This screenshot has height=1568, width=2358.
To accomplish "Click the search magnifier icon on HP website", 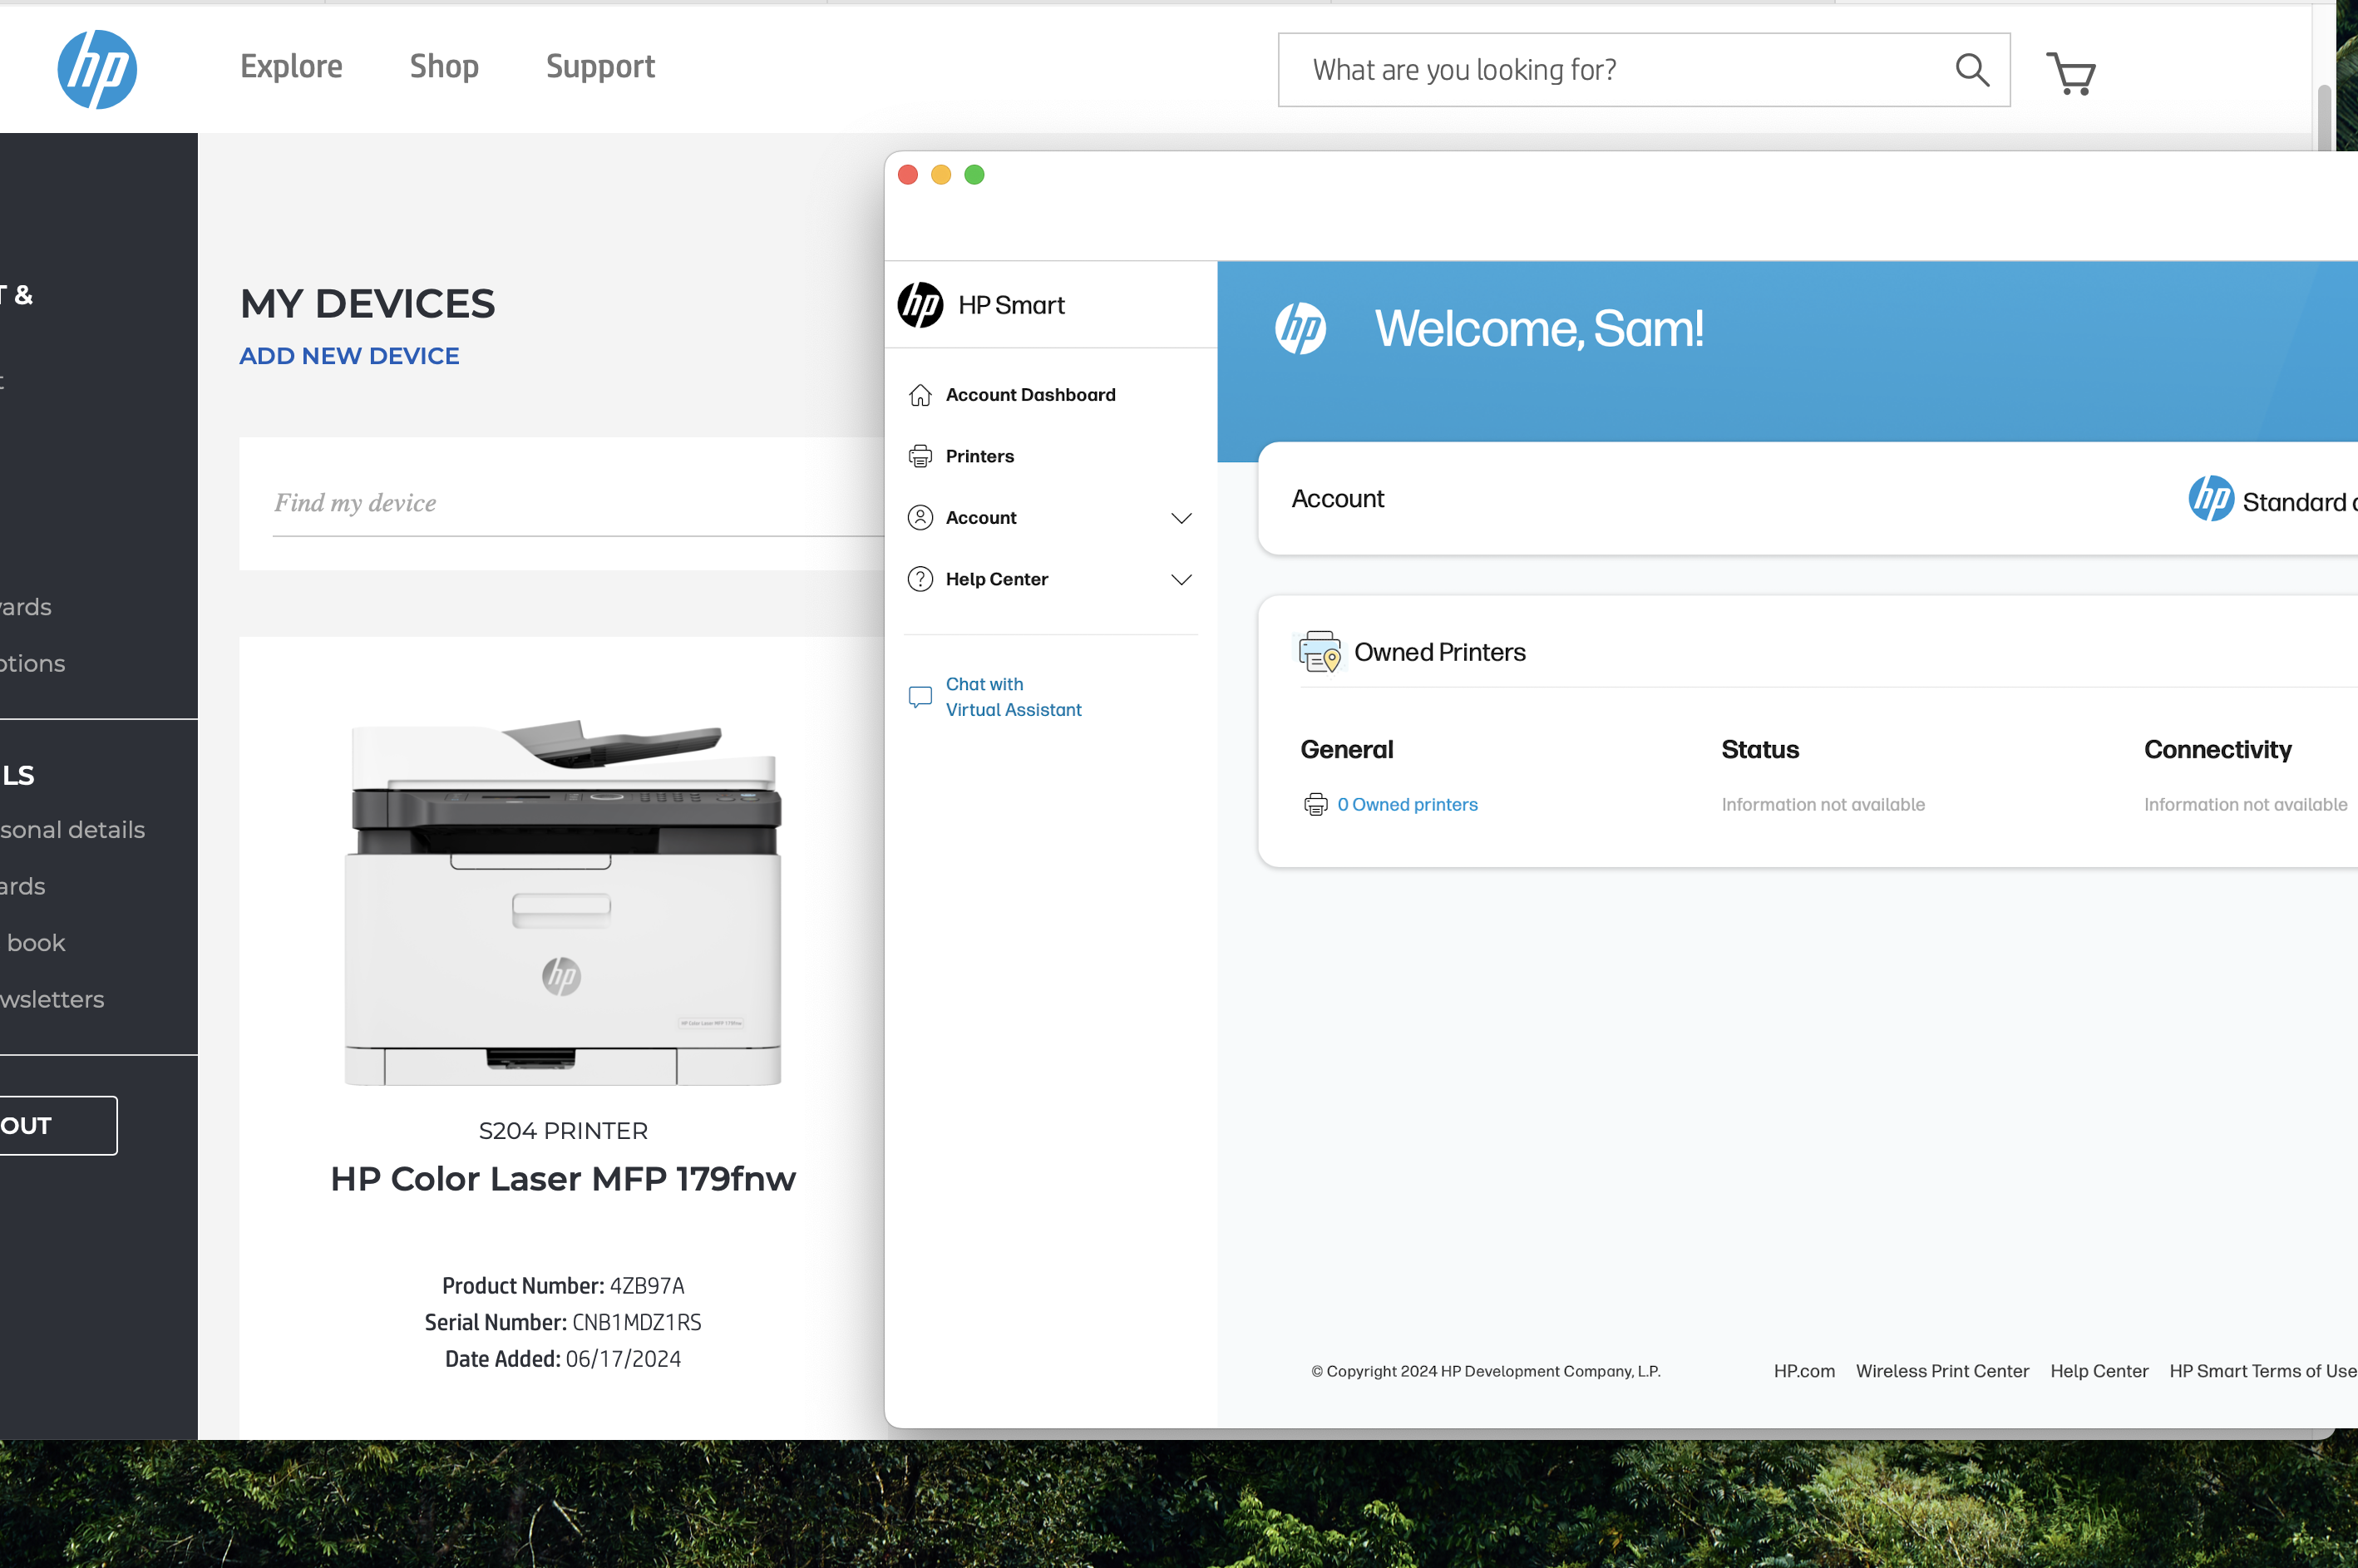I will click(1971, 70).
